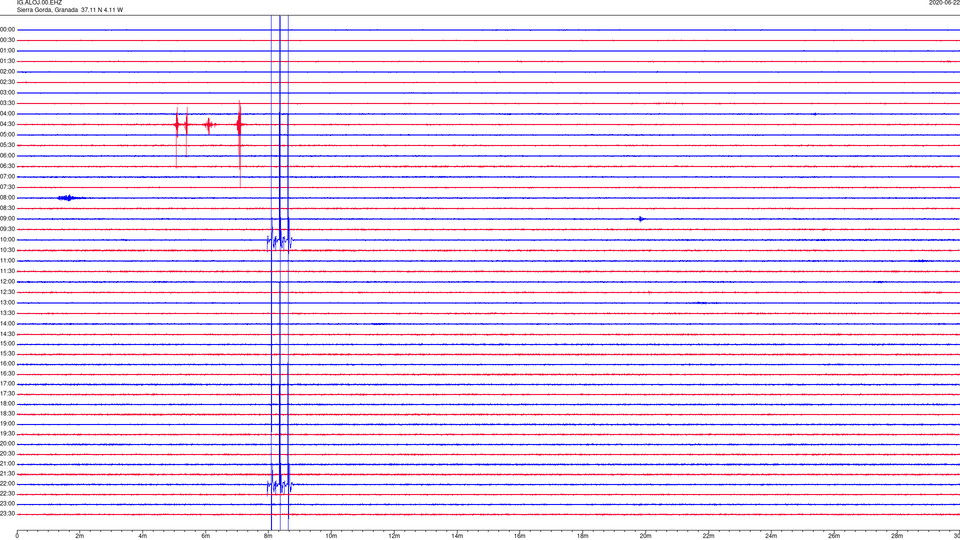
Task: Click the 22m tick label on time axis
Action: coord(708,536)
